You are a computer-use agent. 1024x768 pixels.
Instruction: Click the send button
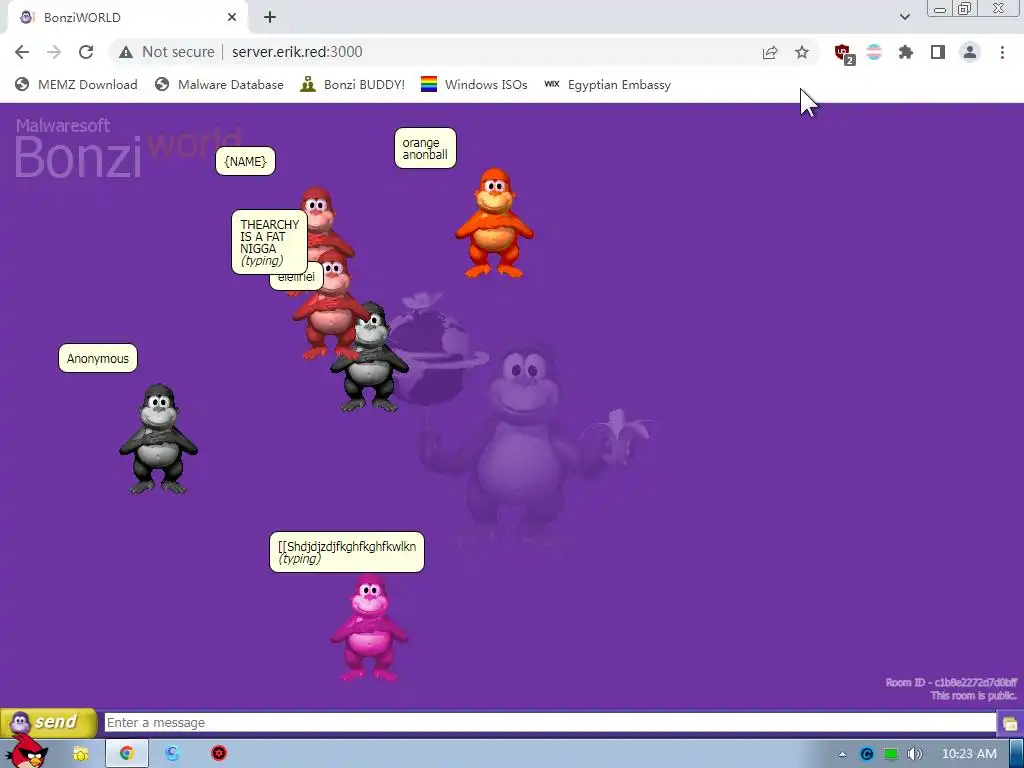pos(48,722)
